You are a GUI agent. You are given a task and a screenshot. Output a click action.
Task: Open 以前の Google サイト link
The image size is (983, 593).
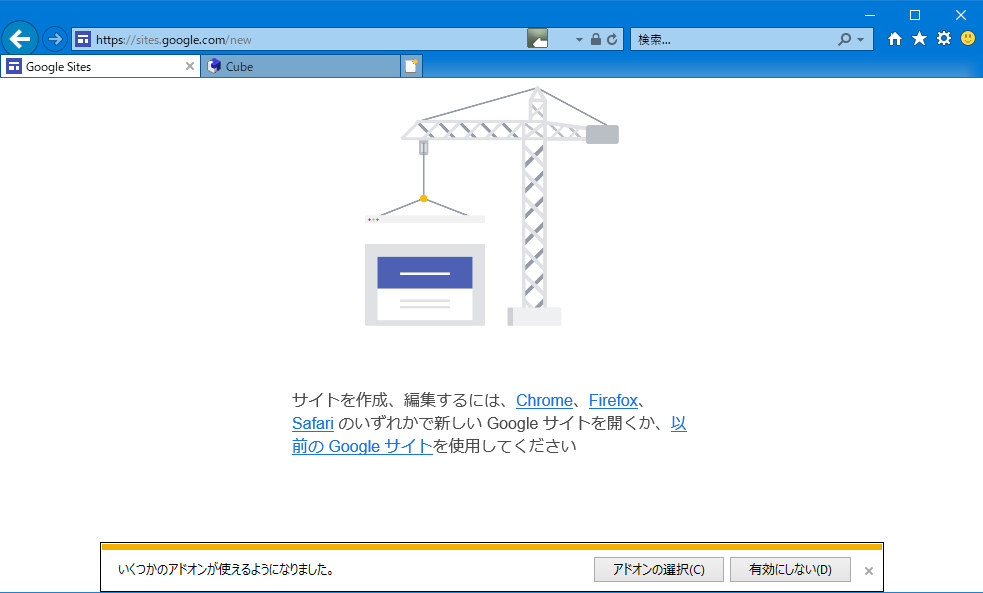coord(362,446)
